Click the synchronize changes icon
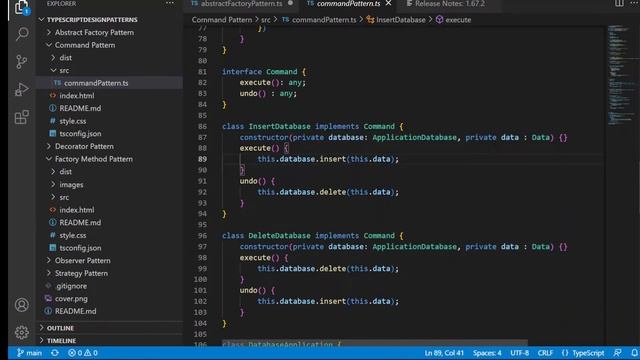 (55, 353)
